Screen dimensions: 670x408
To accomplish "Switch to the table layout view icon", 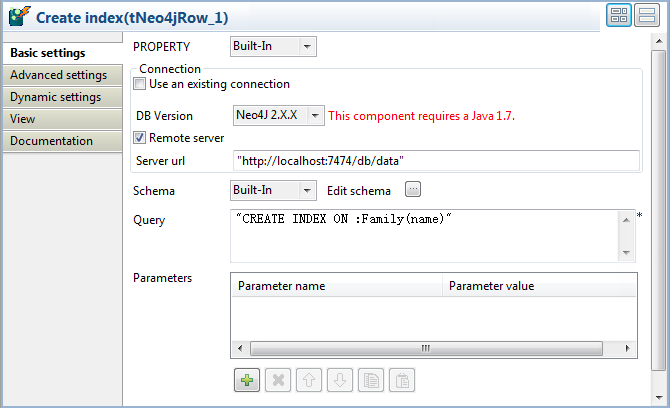I will pyautogui.click(x=619, y=17).
